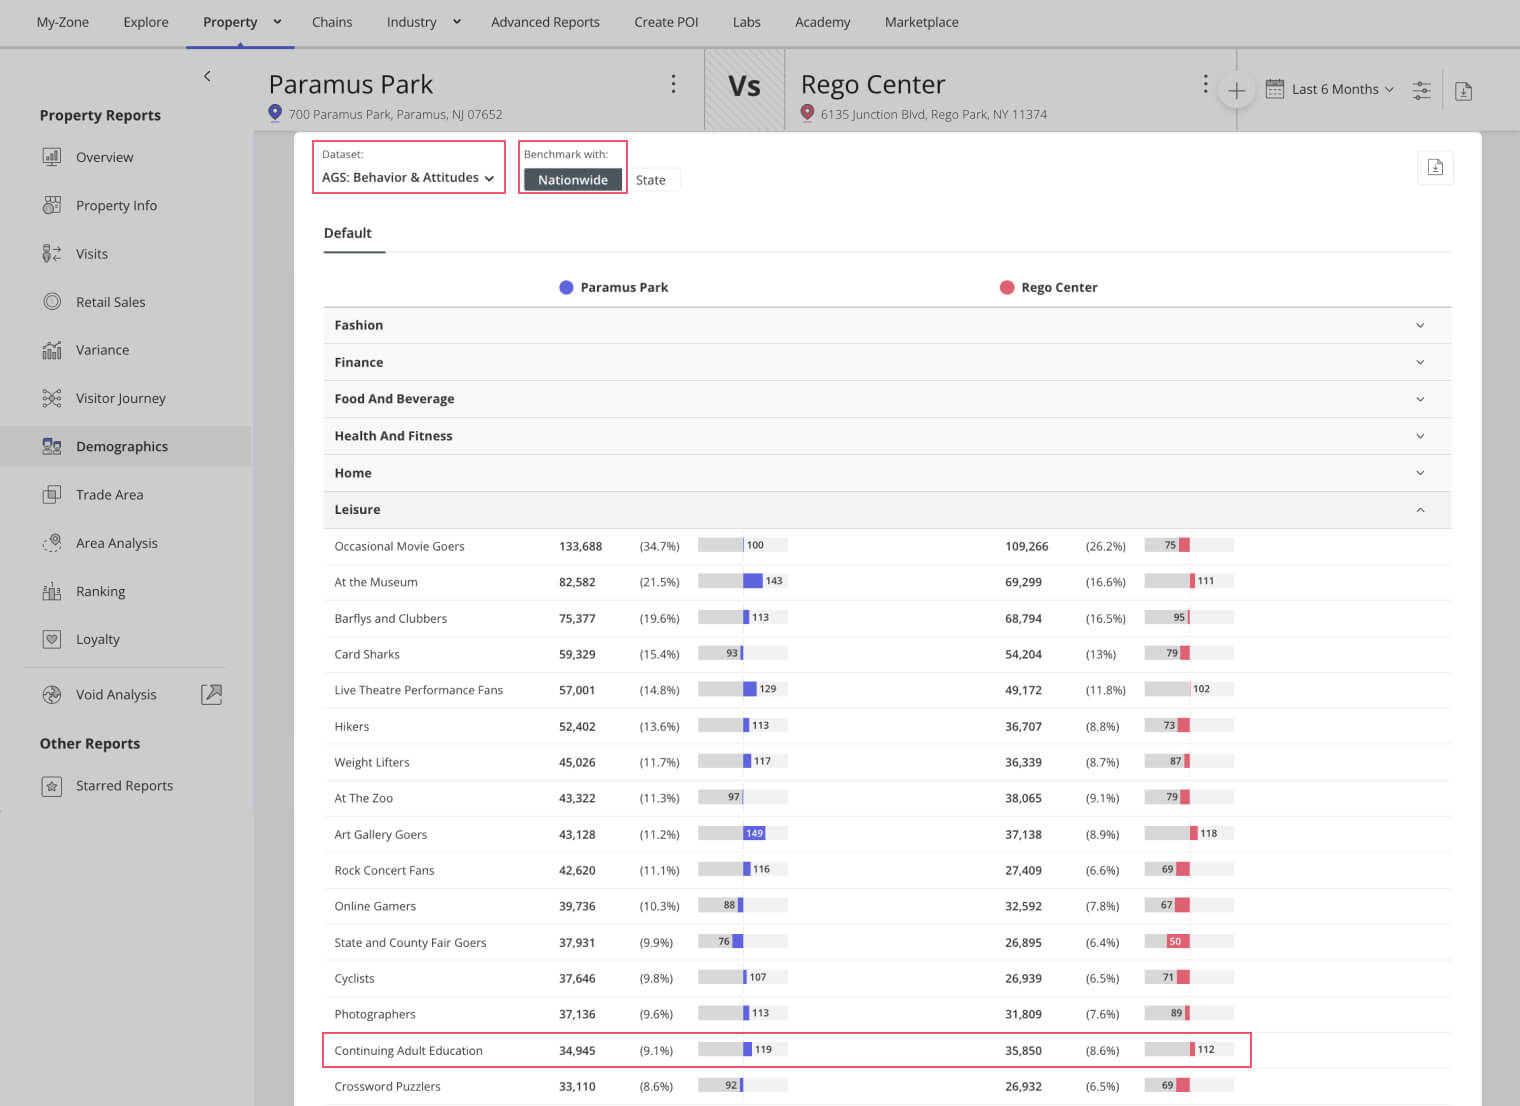Open the filter sliders settings icon
The image size is (1520, 1106).
click(1421, 91)
